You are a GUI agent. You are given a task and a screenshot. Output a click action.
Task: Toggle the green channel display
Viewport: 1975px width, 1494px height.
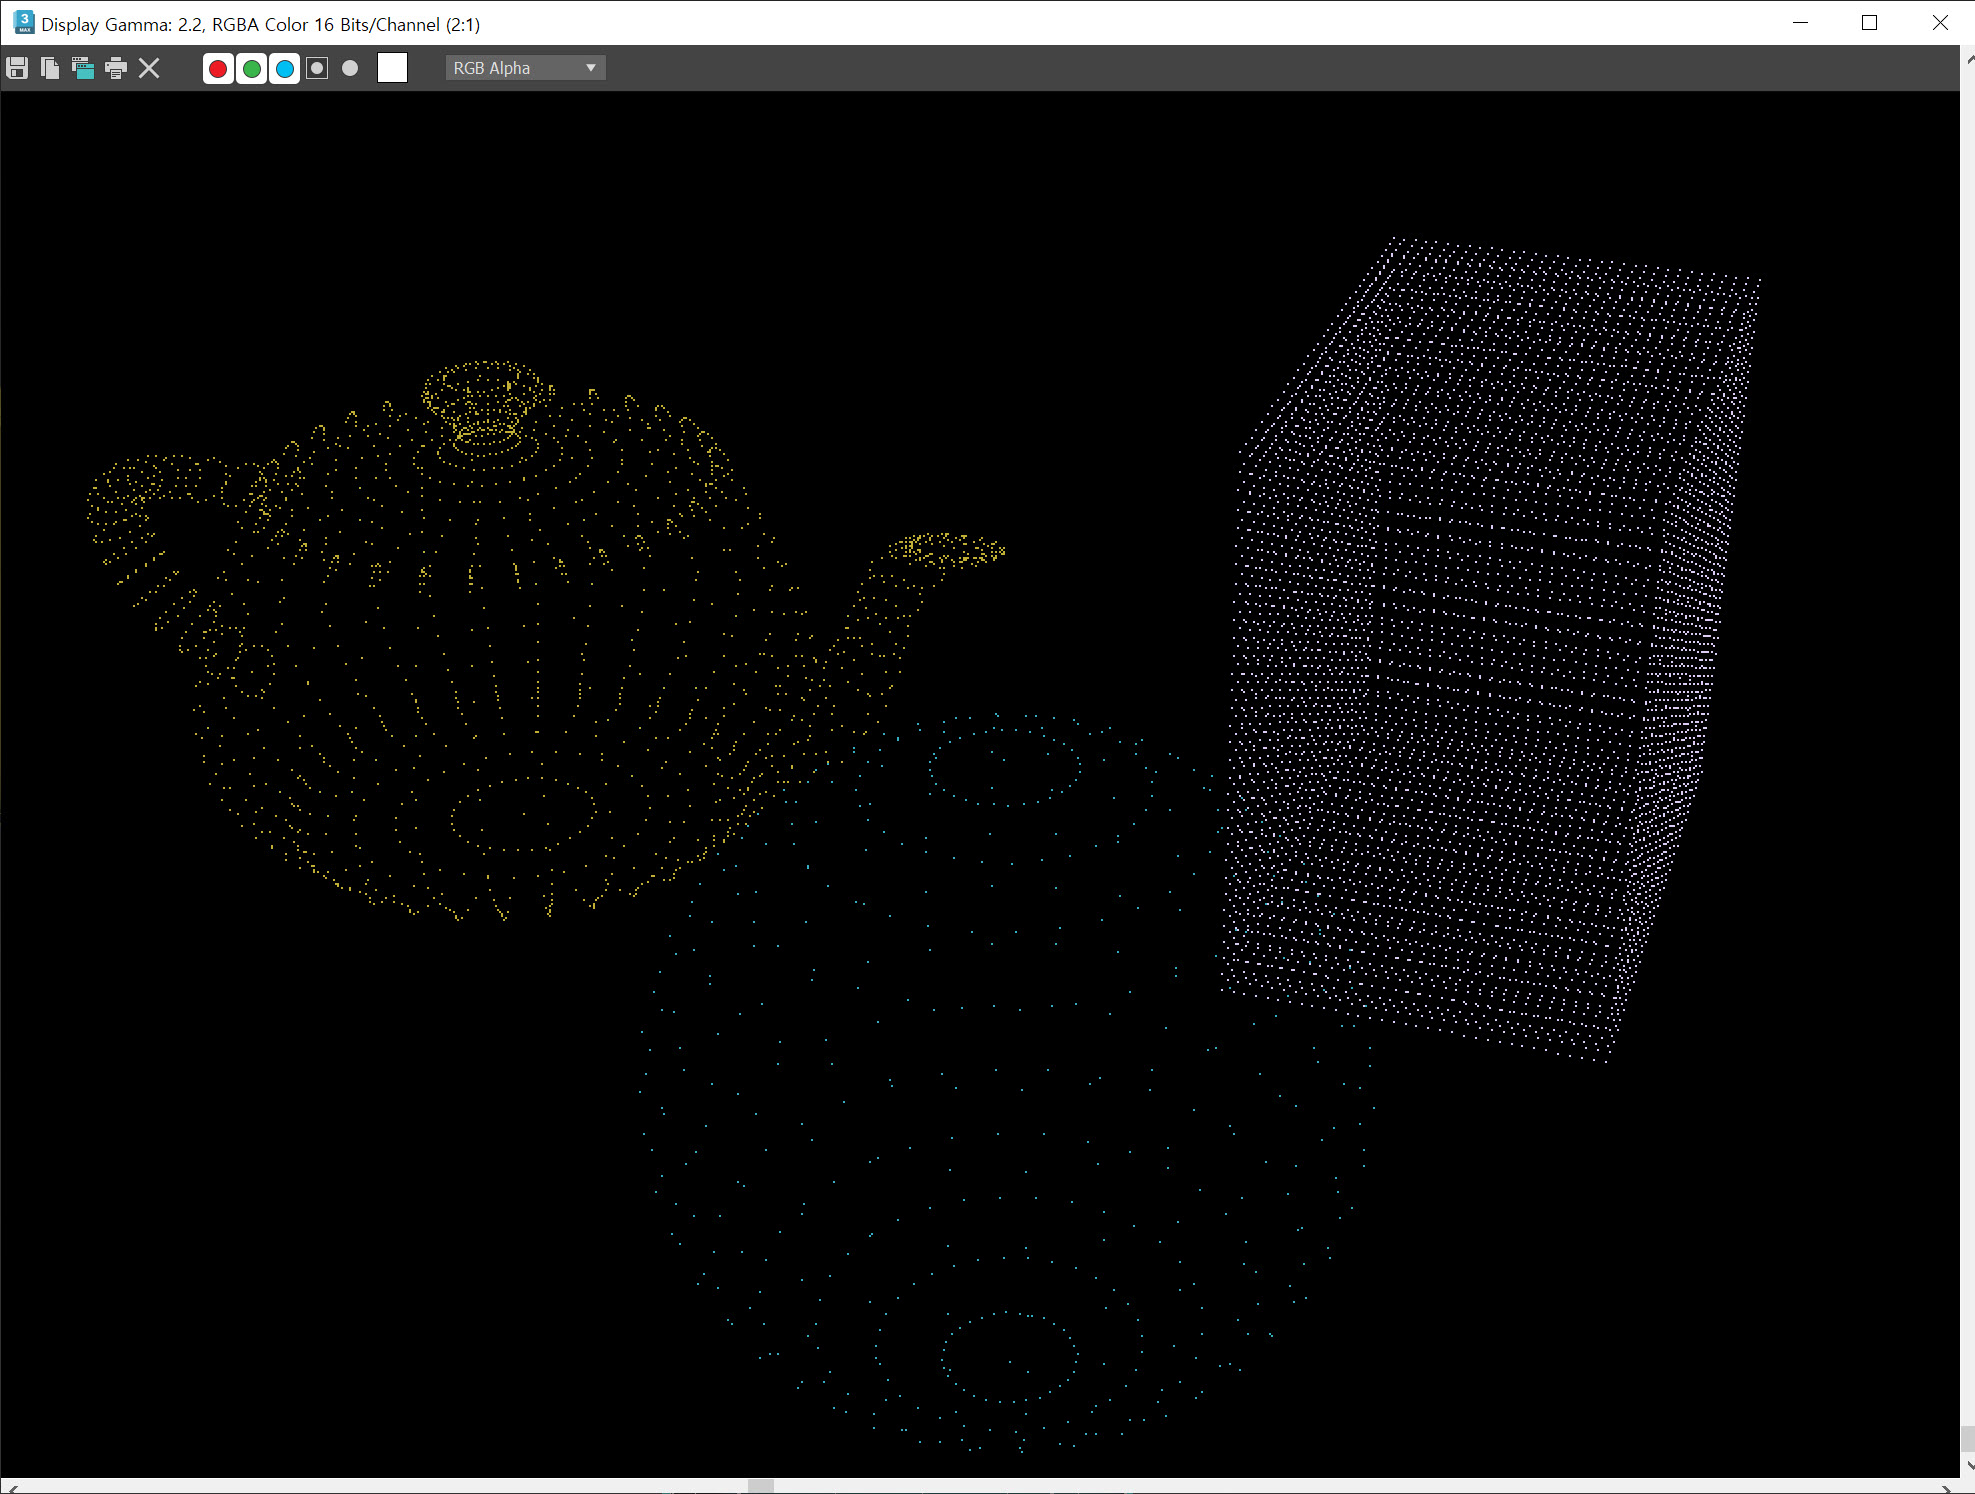(252, 68)
